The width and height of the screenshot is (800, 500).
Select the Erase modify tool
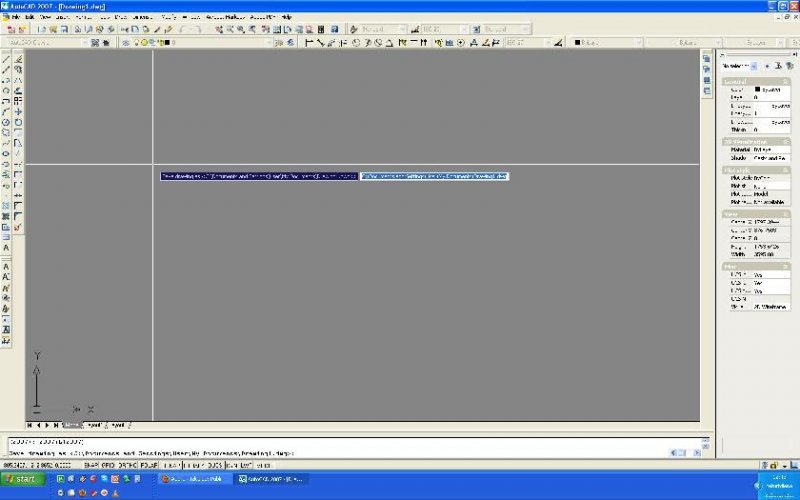click(18, 59)
